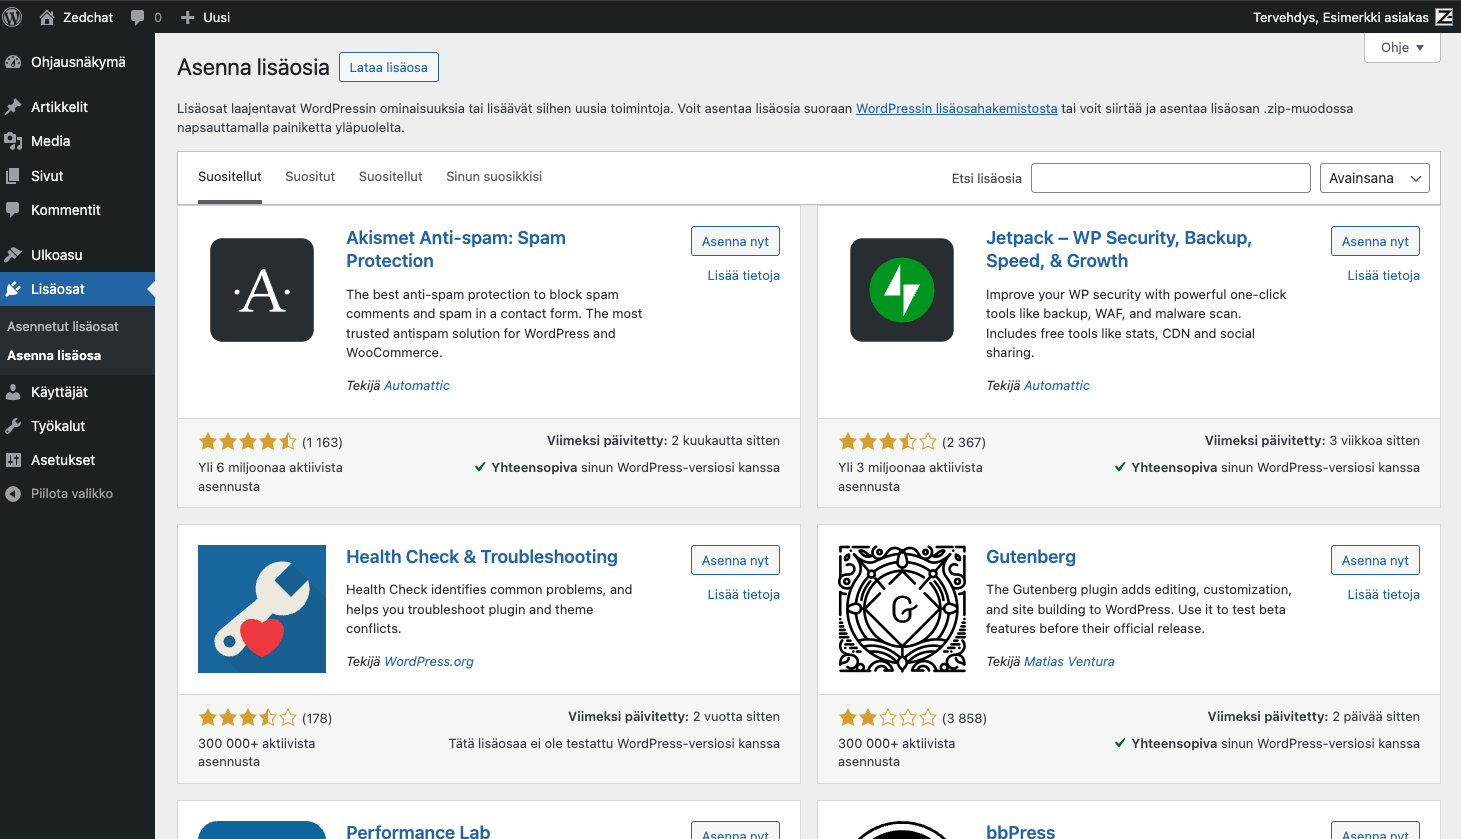Open Lisää tietoja for Gutenberg
Image resolution: width=1461 pixels, height=839 pixels.
(x=1383, y=595)
